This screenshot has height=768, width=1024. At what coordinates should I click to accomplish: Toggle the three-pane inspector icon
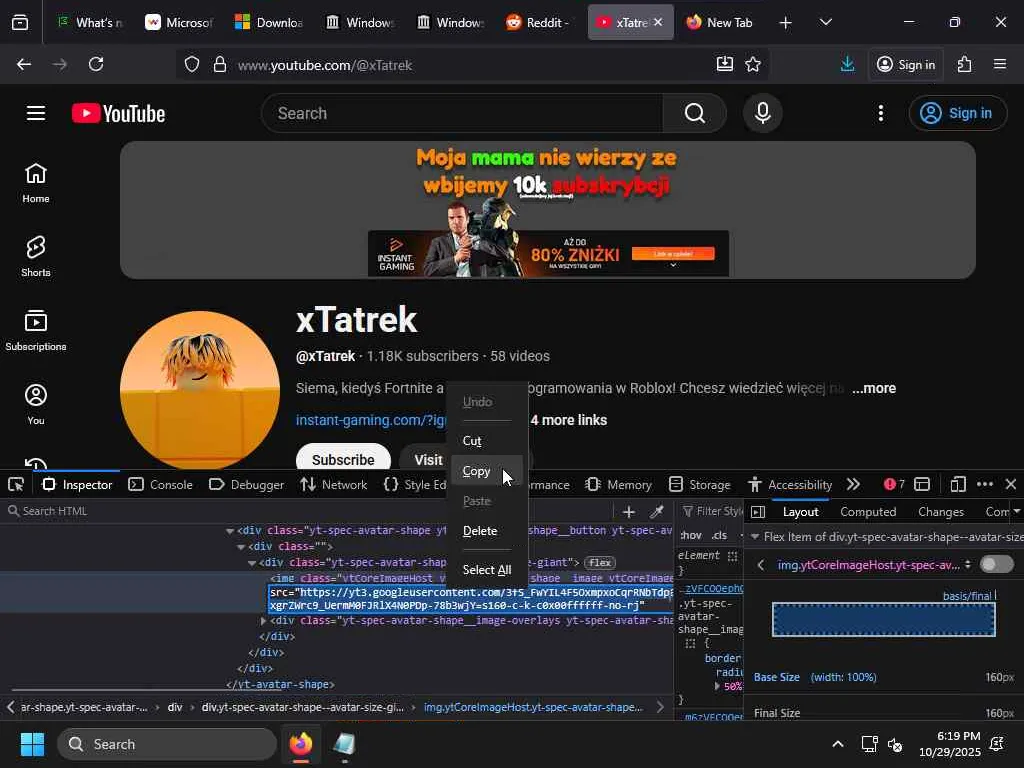pos(758,512)
